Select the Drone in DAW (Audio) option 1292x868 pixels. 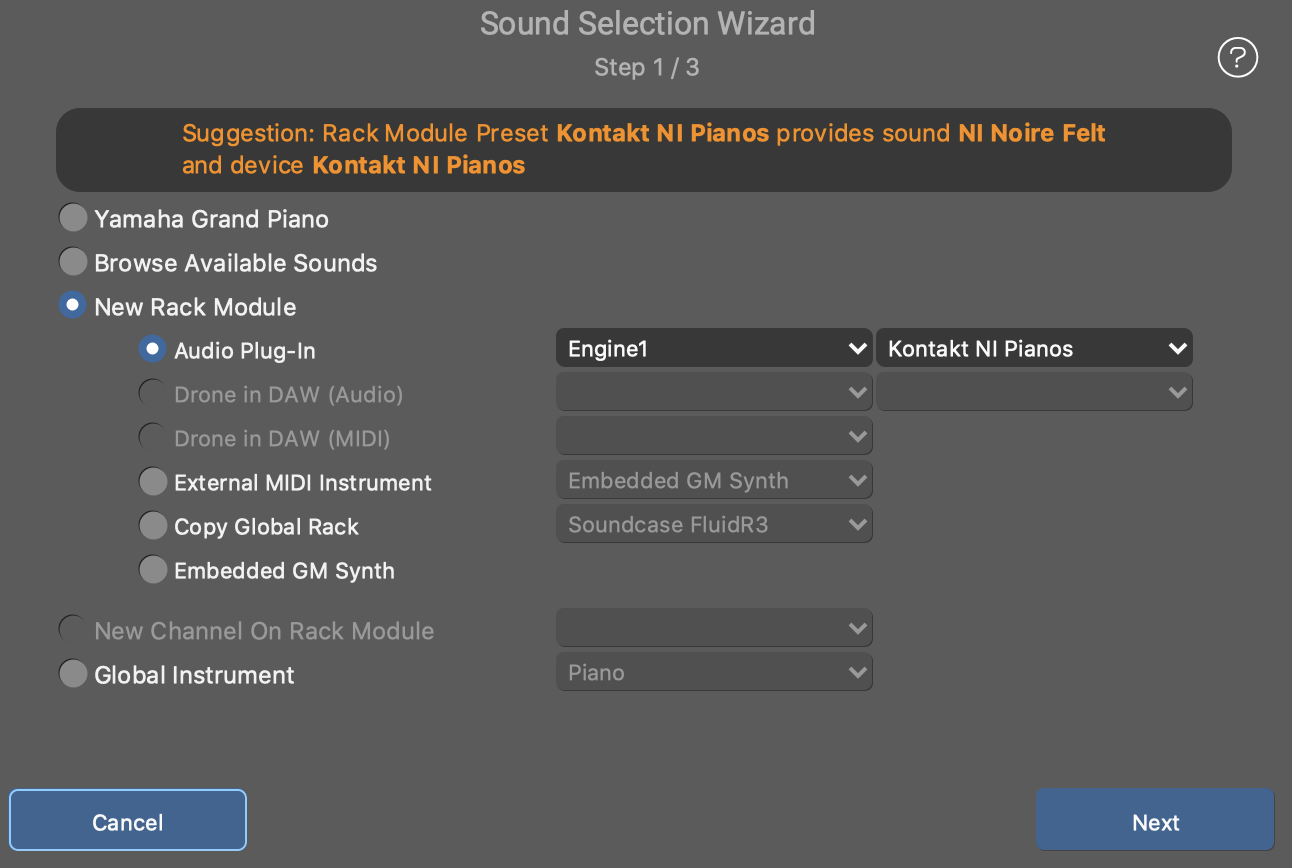pyautogui.click(x=153, y=394)
